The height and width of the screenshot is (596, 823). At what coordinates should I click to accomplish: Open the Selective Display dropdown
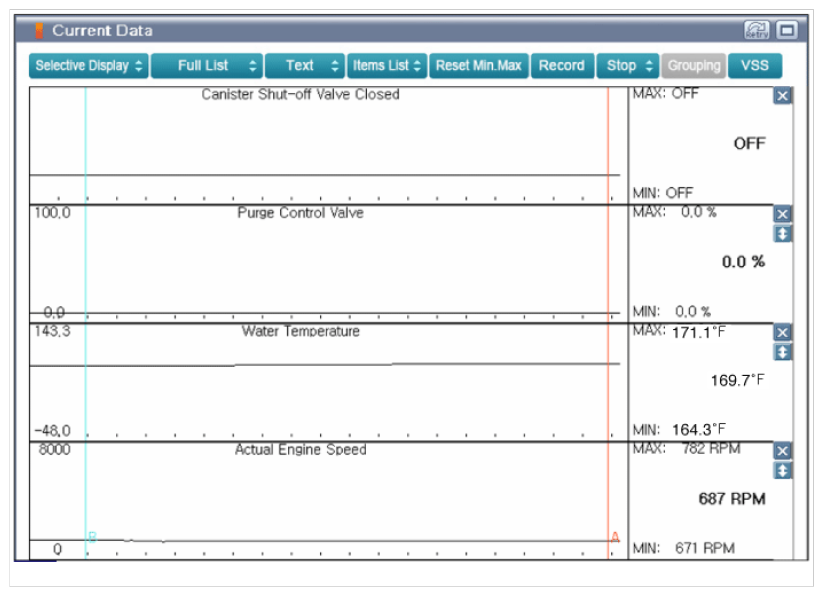tap(89, 66)
